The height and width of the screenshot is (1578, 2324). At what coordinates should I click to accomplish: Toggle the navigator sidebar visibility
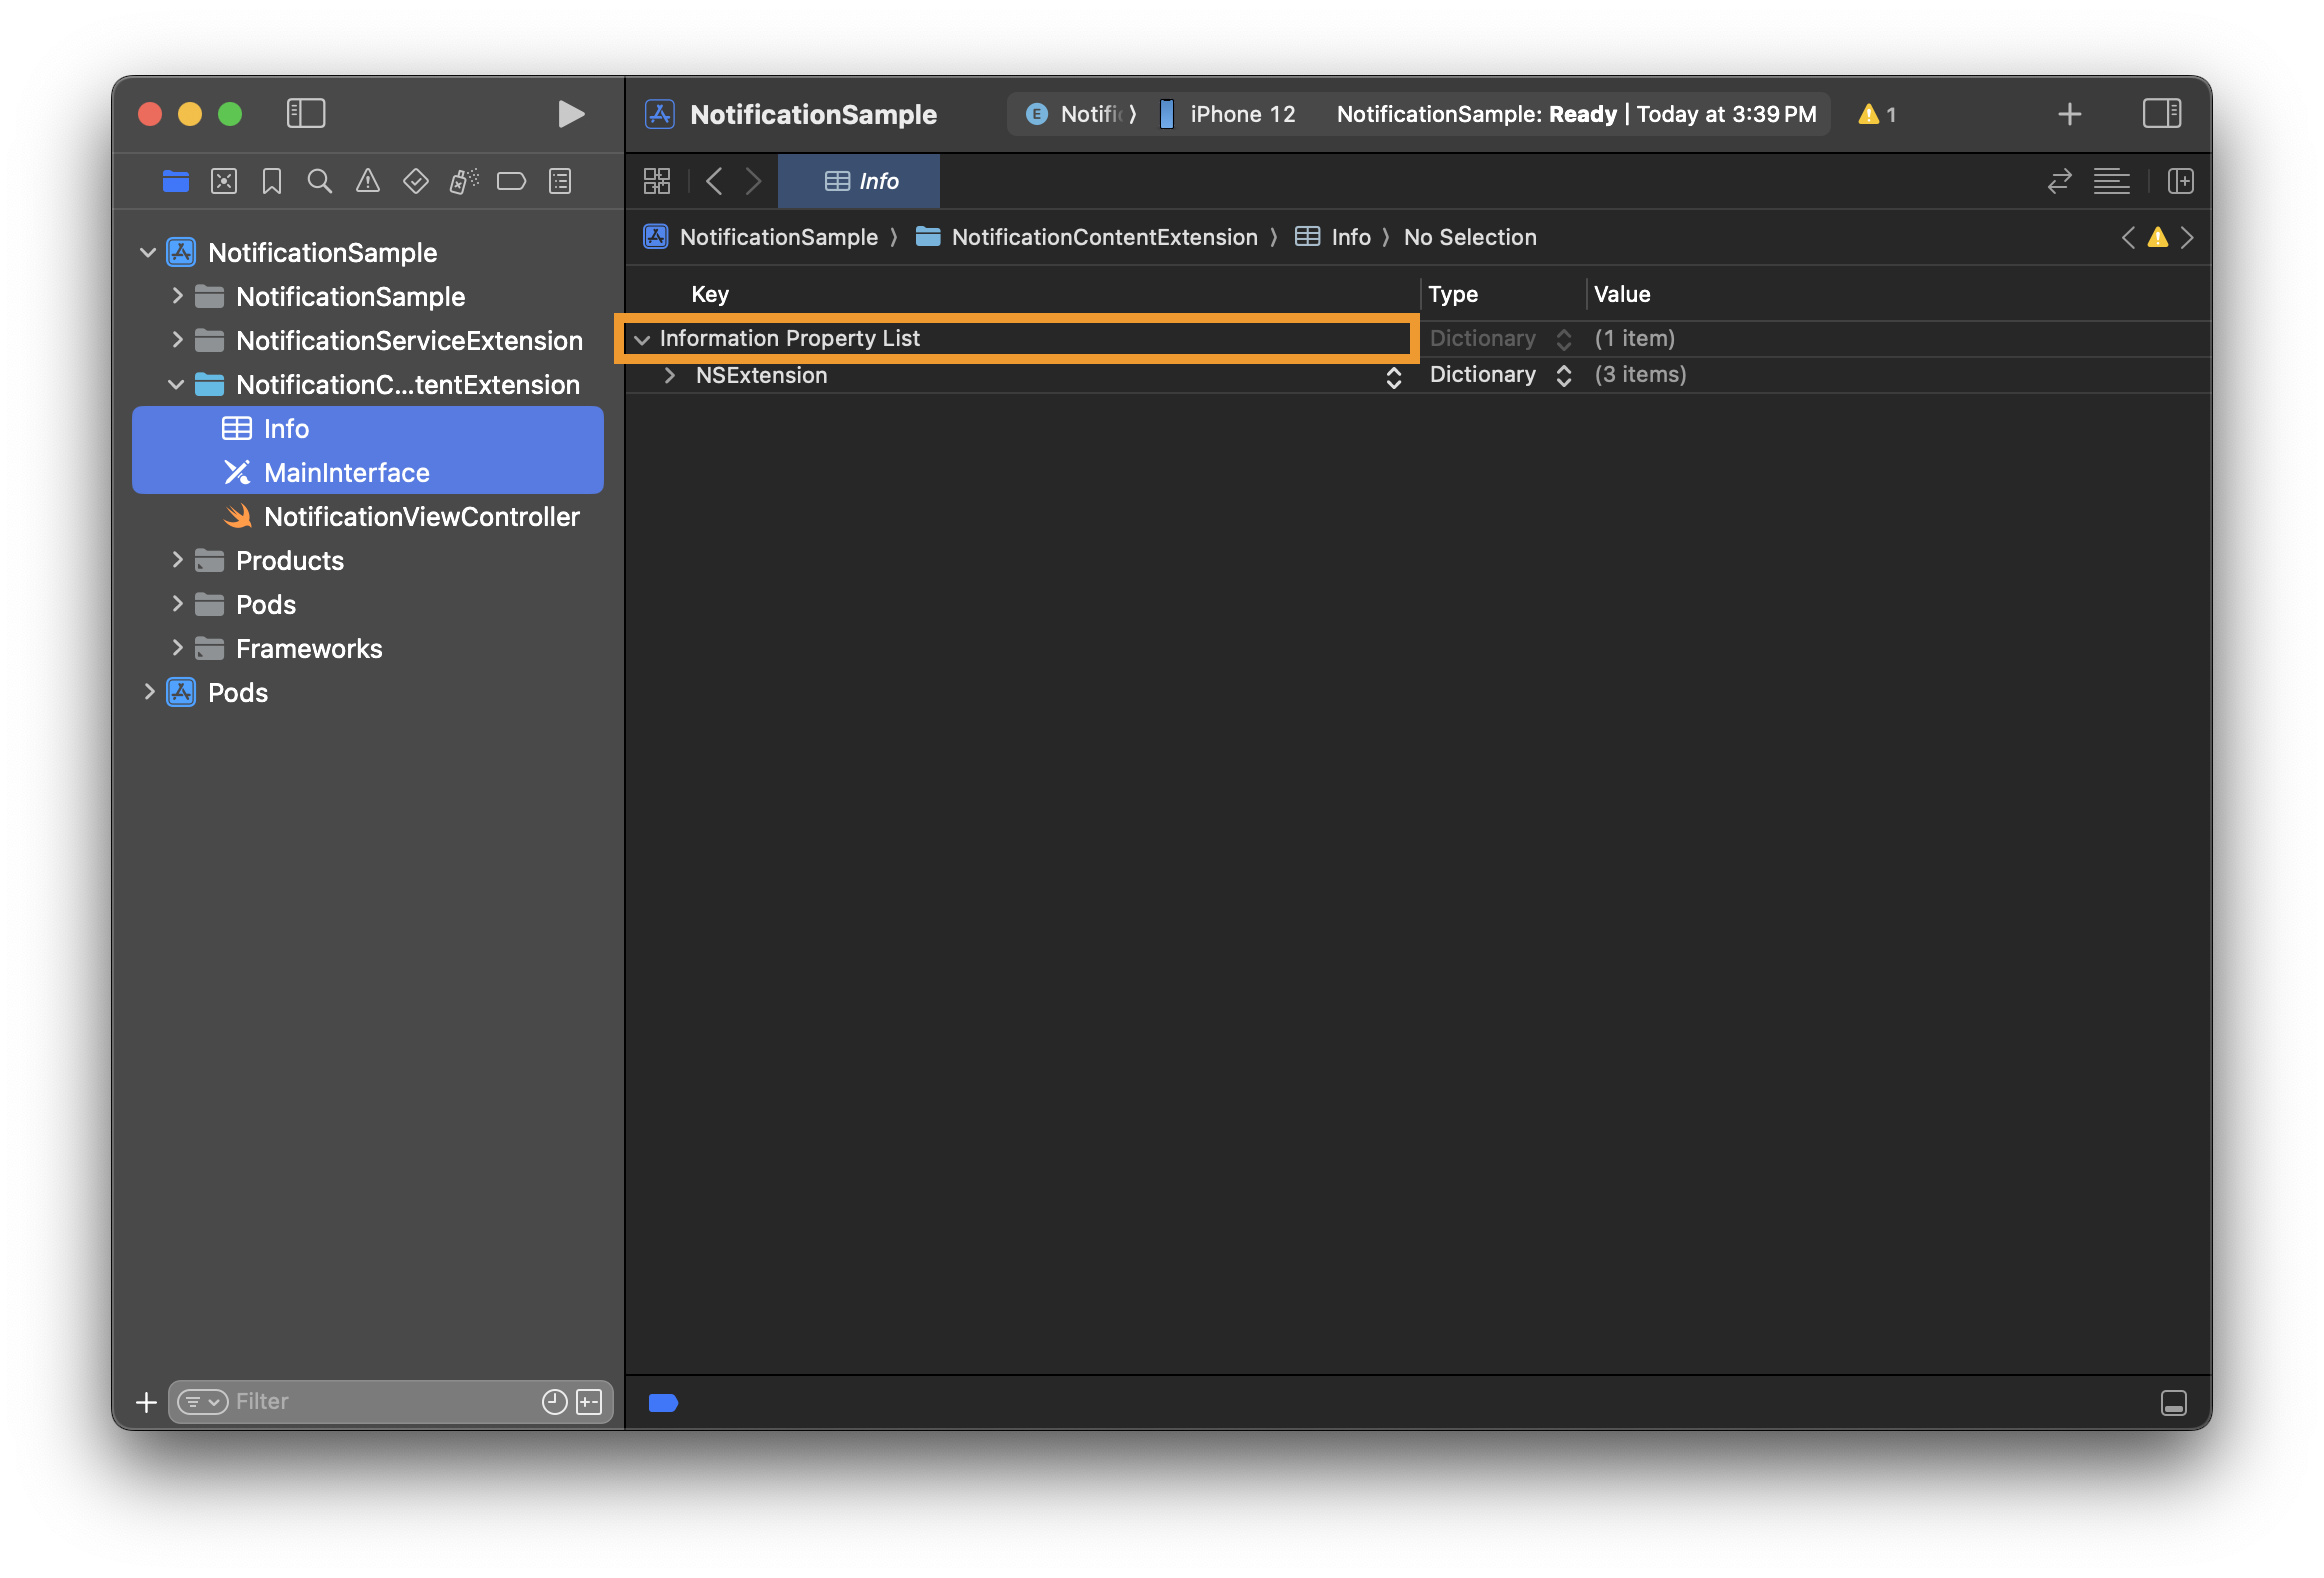[x=306, y=114]
